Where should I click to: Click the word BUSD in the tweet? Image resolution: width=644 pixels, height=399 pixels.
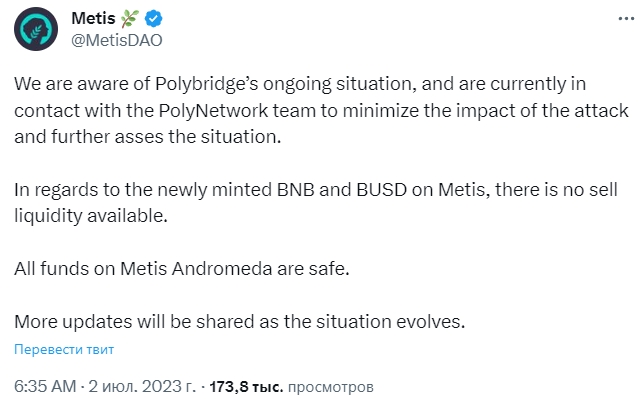[382, 190]
